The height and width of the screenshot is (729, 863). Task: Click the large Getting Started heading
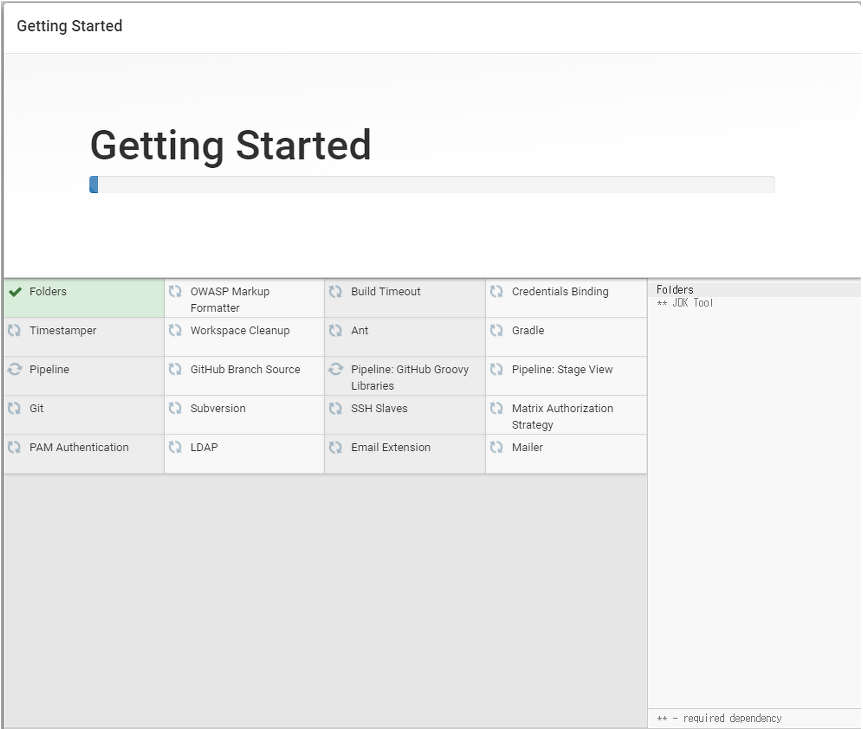click(x=231, y=145)
